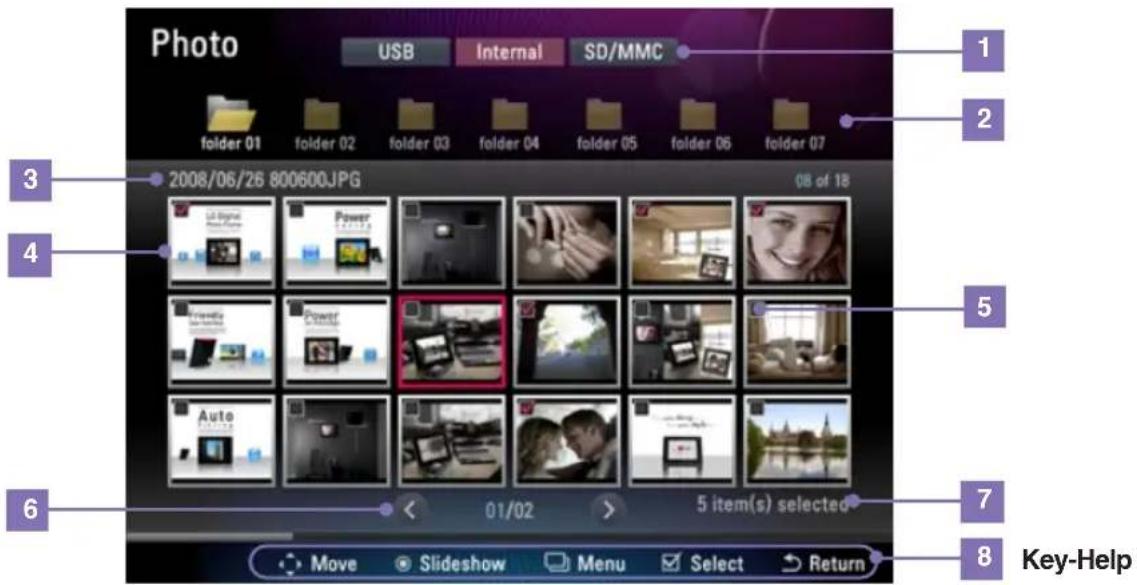Click the 2008/06/26 800600JPG file info
1137x585 pixels.
pyautogui.click(x=265, y=180)
